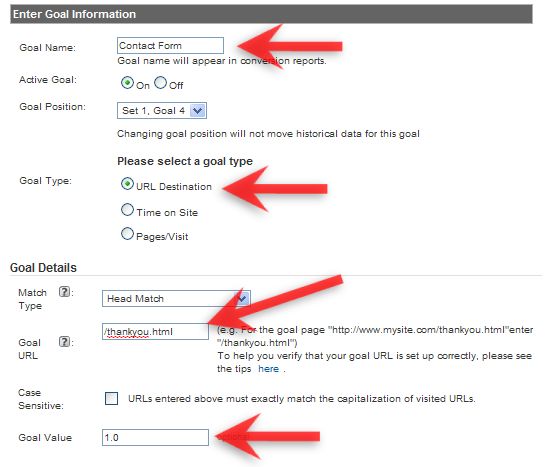Click the Set 1, Goal 4 combo box
The height and width of the screenshot is (467, 545).
[x=162, y=111]
